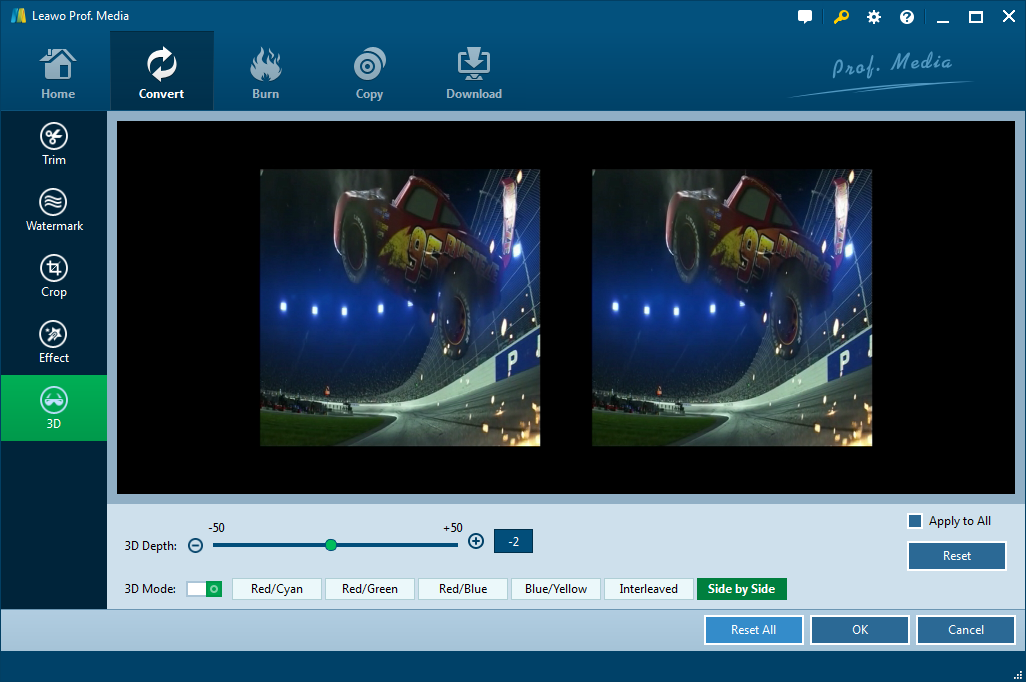Image resolution: width=1026 pixels, height=682 pixels.
Task: Open the Download module
Action: point(474,74)
